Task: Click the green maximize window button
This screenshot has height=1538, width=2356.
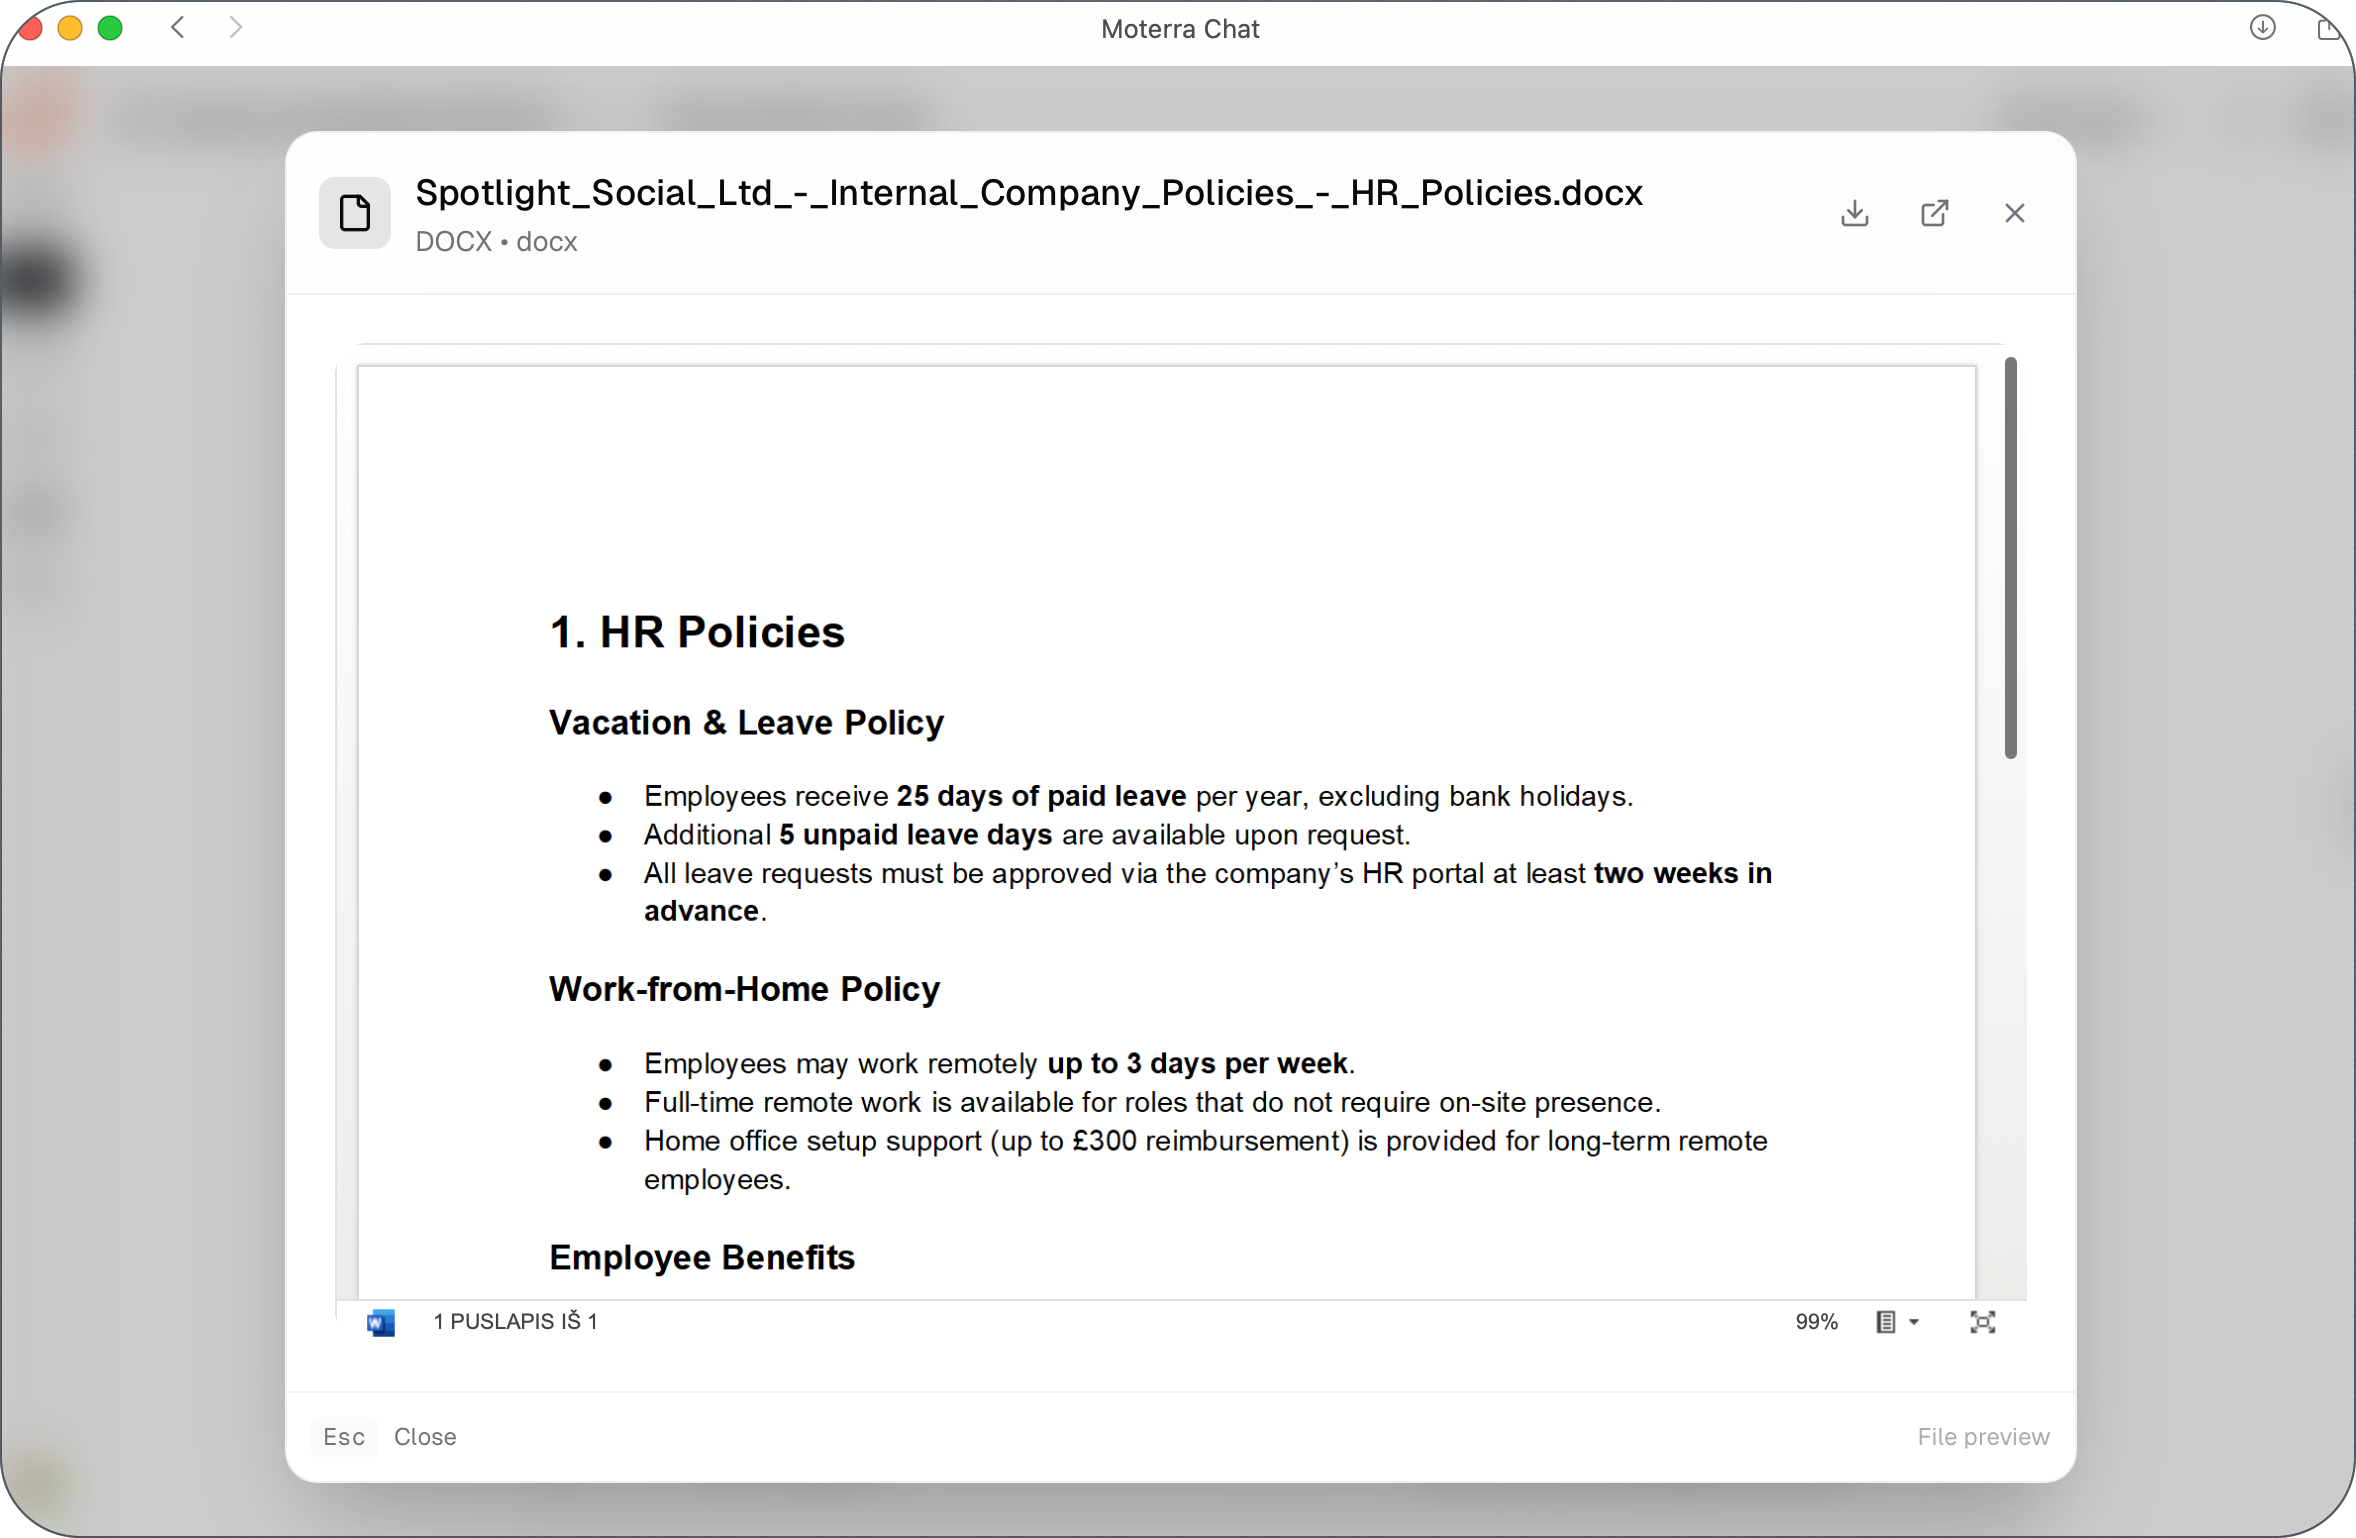Action: [x=110, y=28]
